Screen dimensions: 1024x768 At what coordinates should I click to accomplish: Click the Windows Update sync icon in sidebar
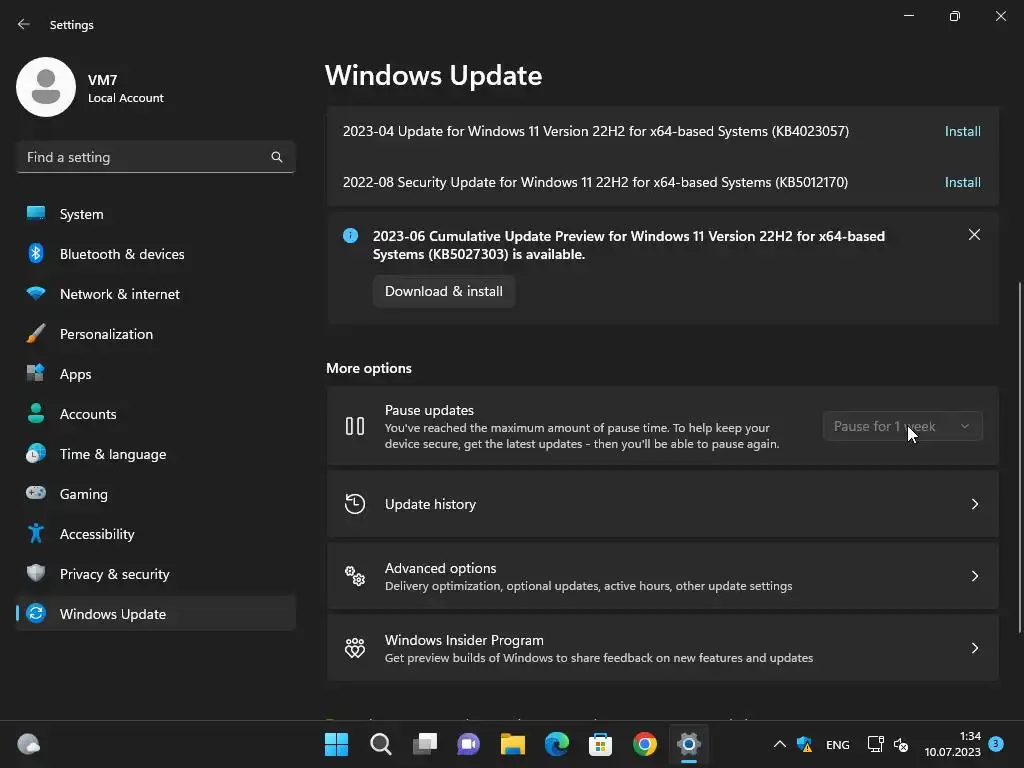coord(36,614)
